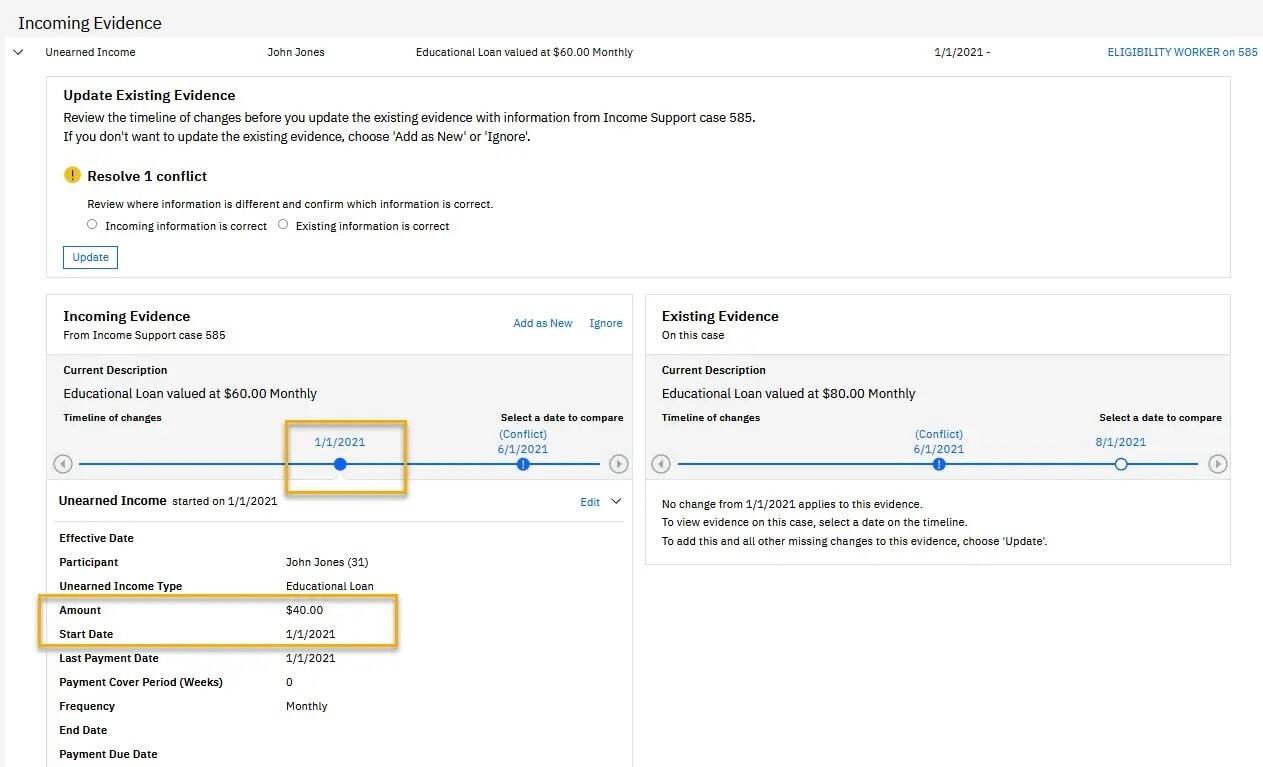The height and width of the screenshot is (767, 1263).
Task: Click the Frequency value Monthly
Action: click(307, 706)
